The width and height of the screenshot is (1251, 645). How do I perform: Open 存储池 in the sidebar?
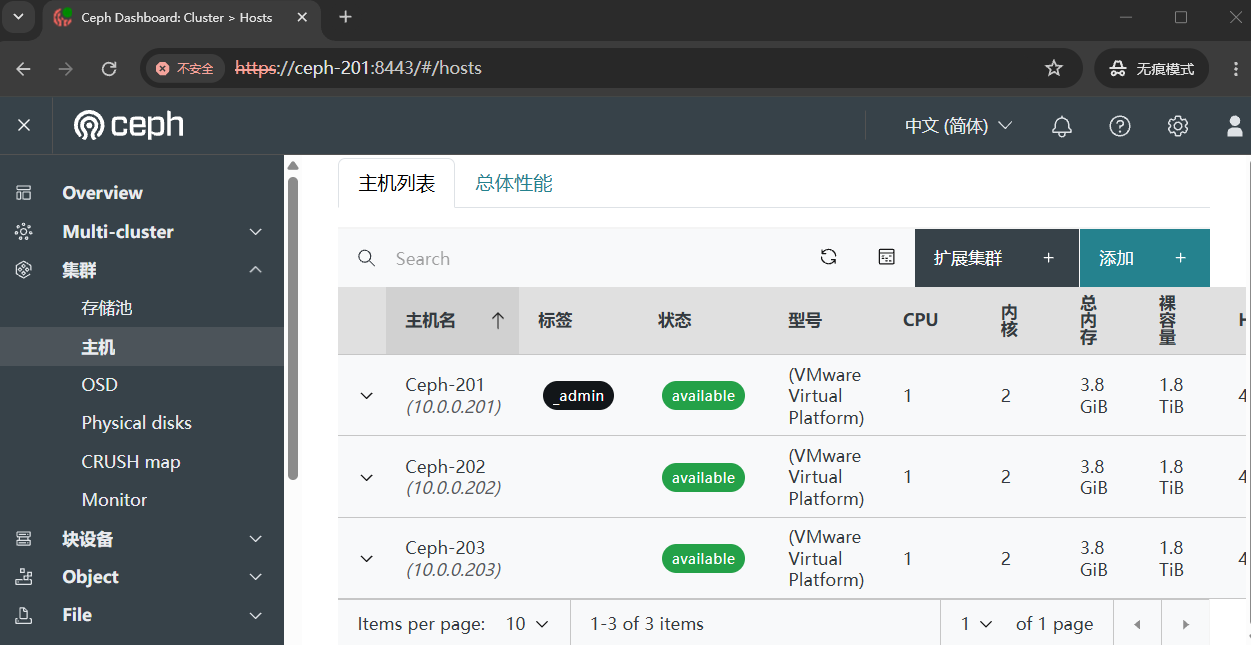point(107,308)
